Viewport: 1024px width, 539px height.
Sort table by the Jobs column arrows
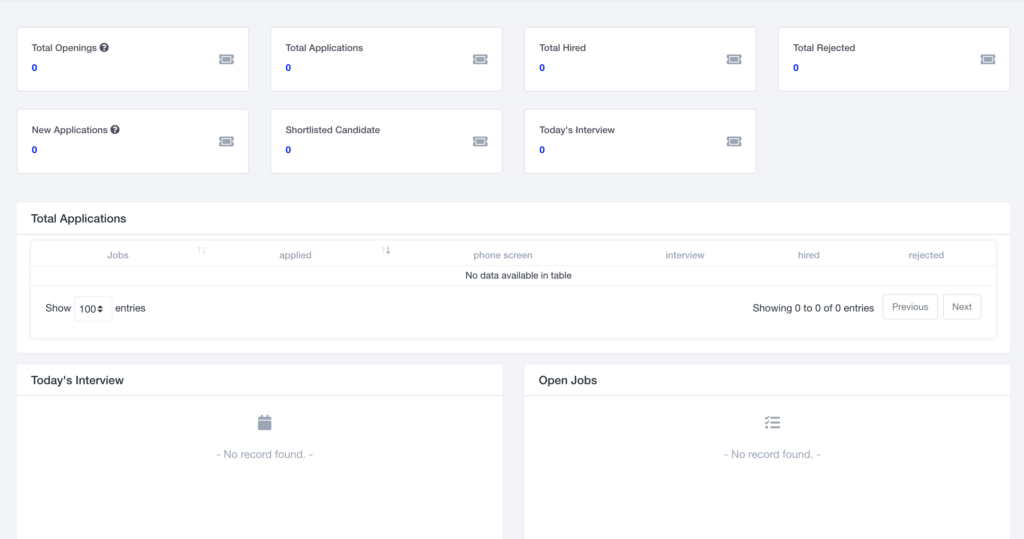coord(202,250)
